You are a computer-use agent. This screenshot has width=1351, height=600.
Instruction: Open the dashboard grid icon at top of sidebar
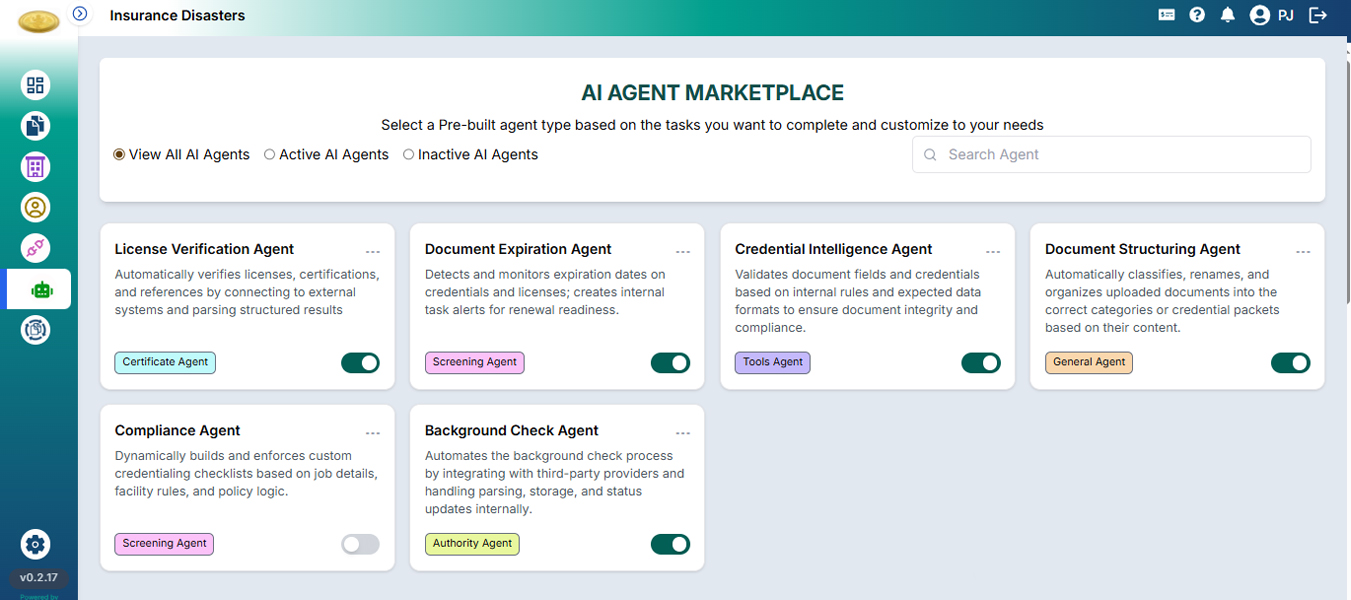tap(35, 85)
